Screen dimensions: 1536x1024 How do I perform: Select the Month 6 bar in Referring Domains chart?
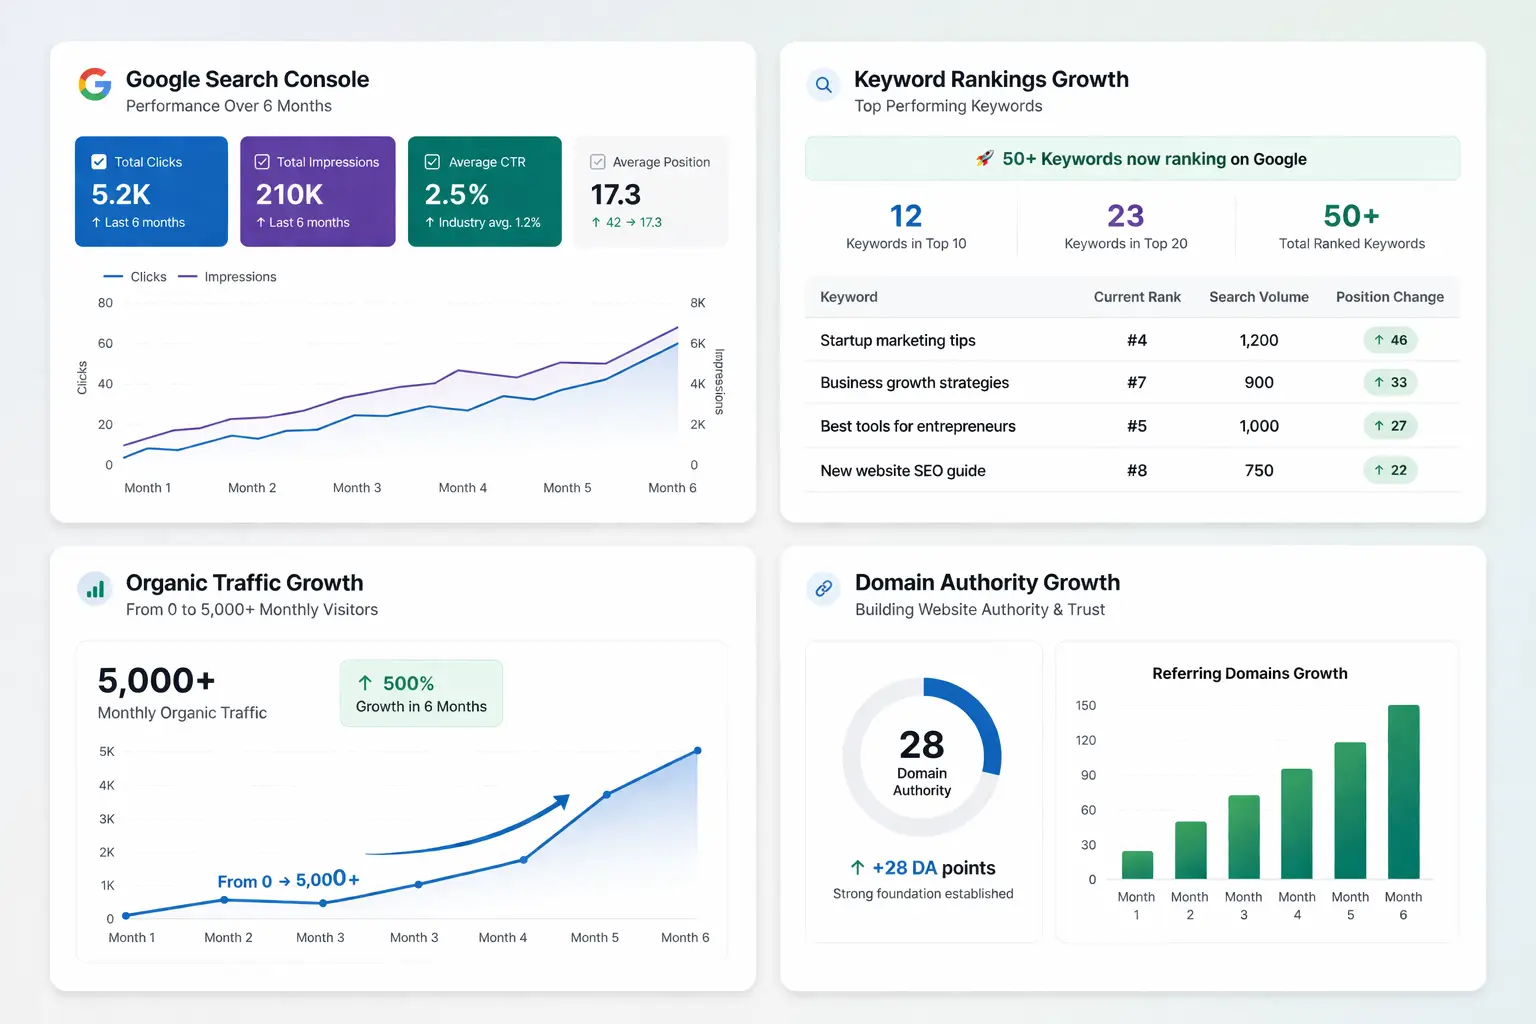[1403, 790]
